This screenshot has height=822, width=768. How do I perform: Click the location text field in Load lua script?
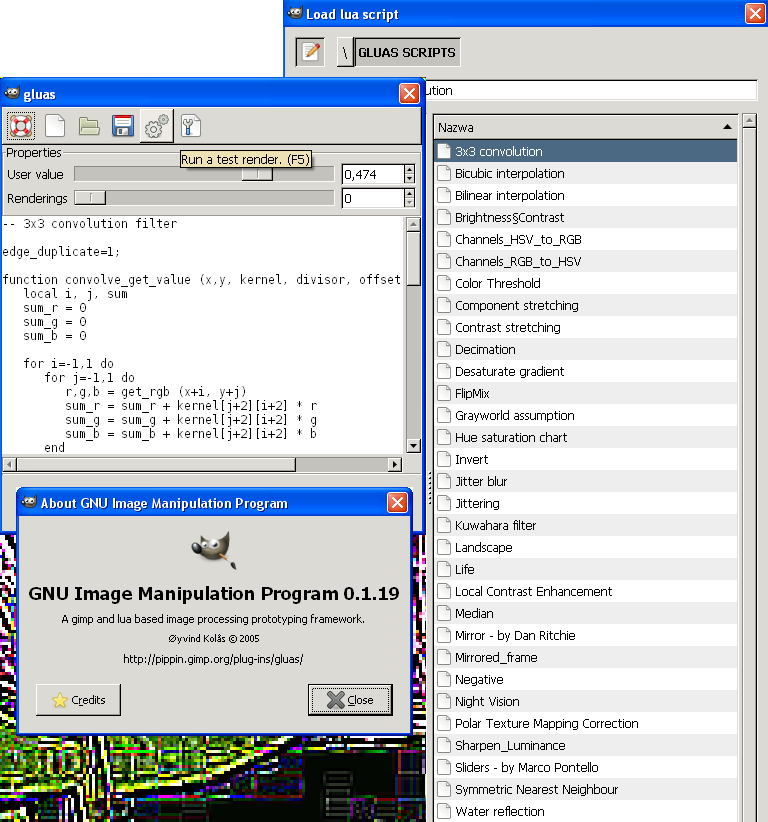tap(591, 90)
